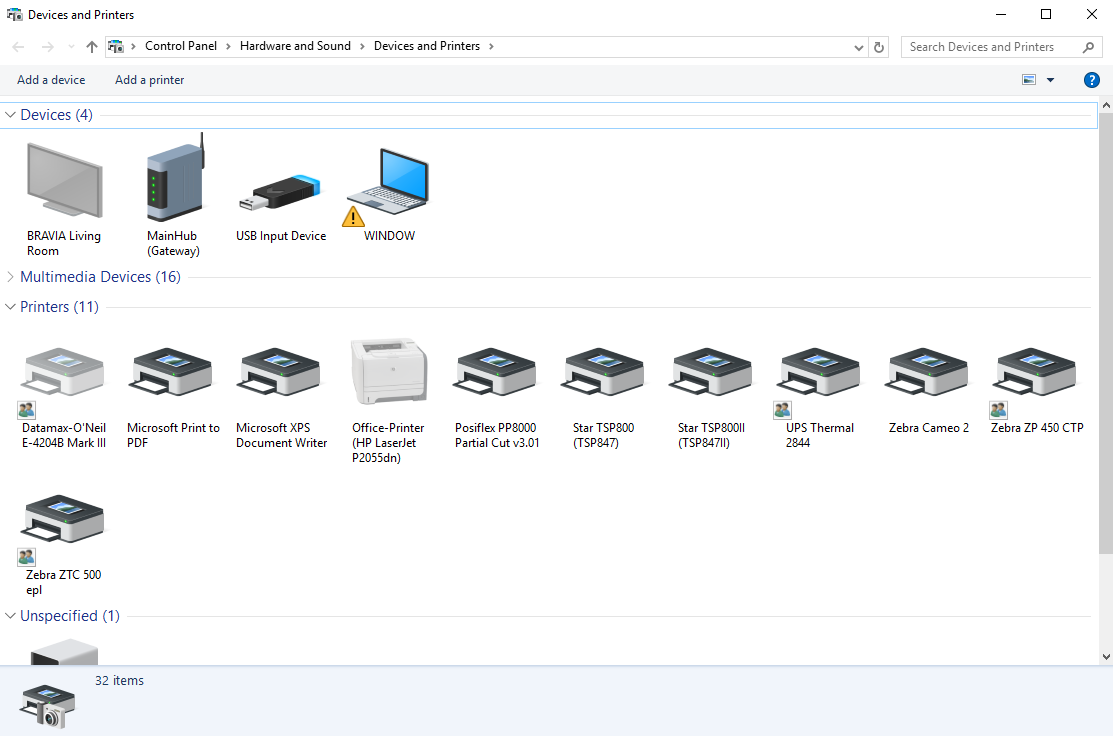Click the Unspecified device icon at bottom
This screenshot has height=736, width=1113.
[x=64, y=652]
